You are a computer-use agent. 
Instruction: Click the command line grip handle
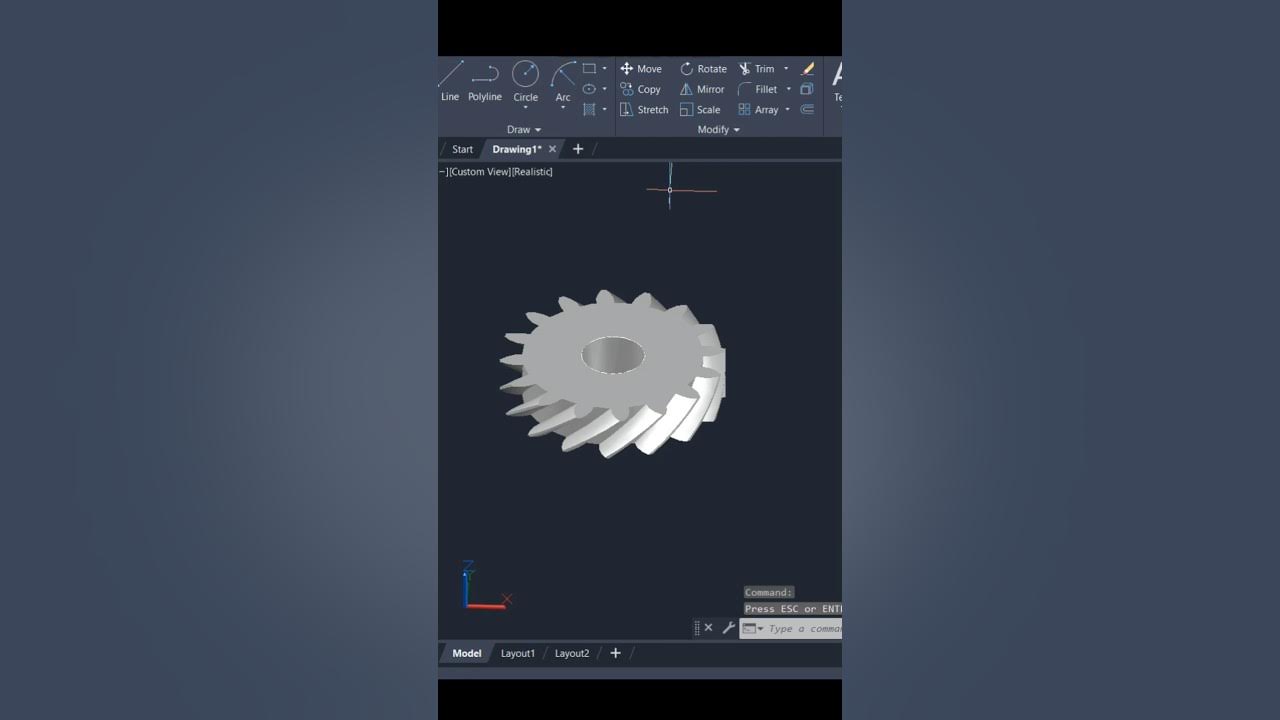(697, 628)
